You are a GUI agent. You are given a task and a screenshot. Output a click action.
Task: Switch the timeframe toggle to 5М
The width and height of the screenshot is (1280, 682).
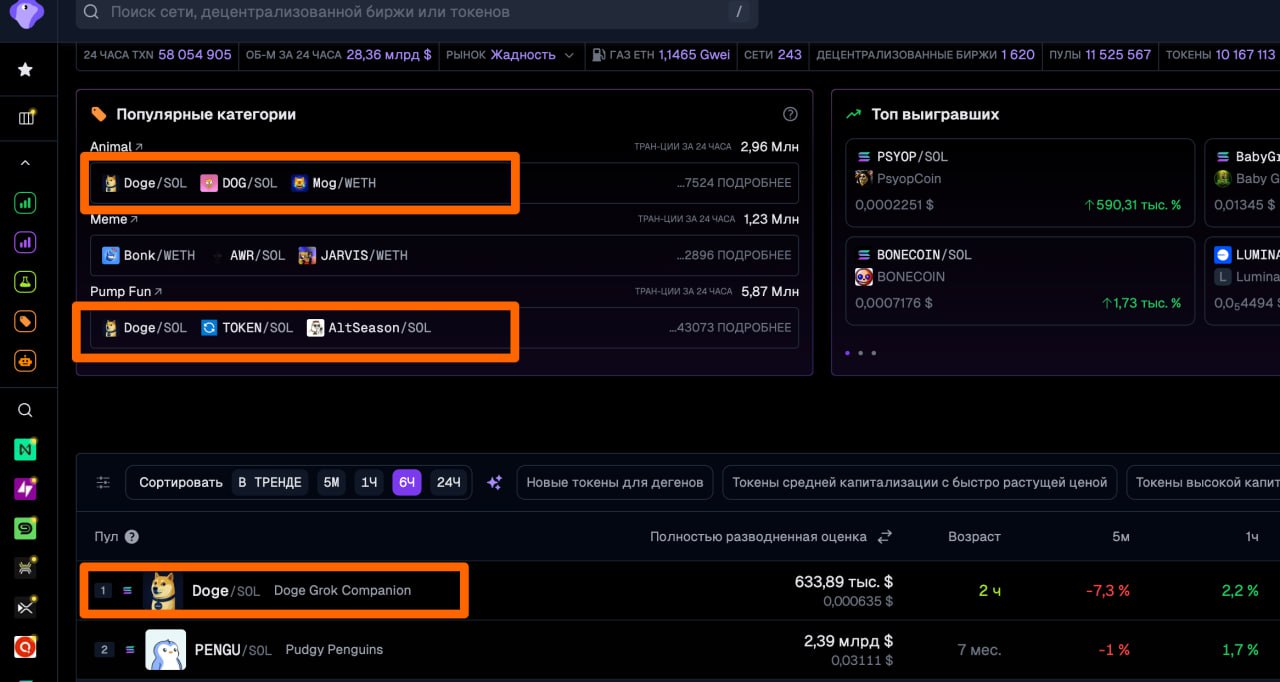tap(331, 482)
